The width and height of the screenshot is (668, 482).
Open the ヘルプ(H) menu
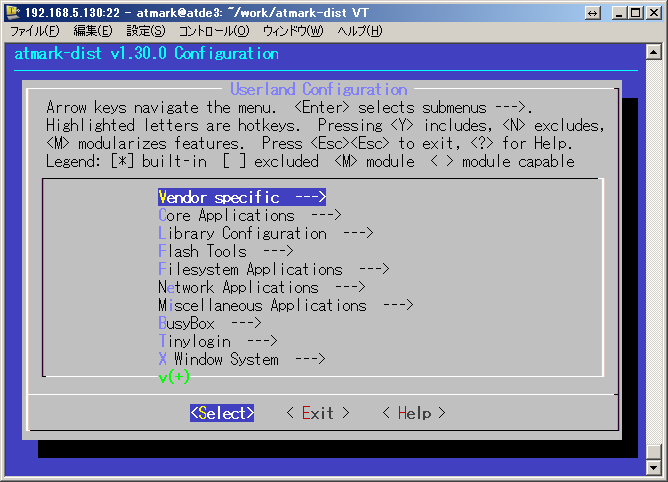click(359, 31)
